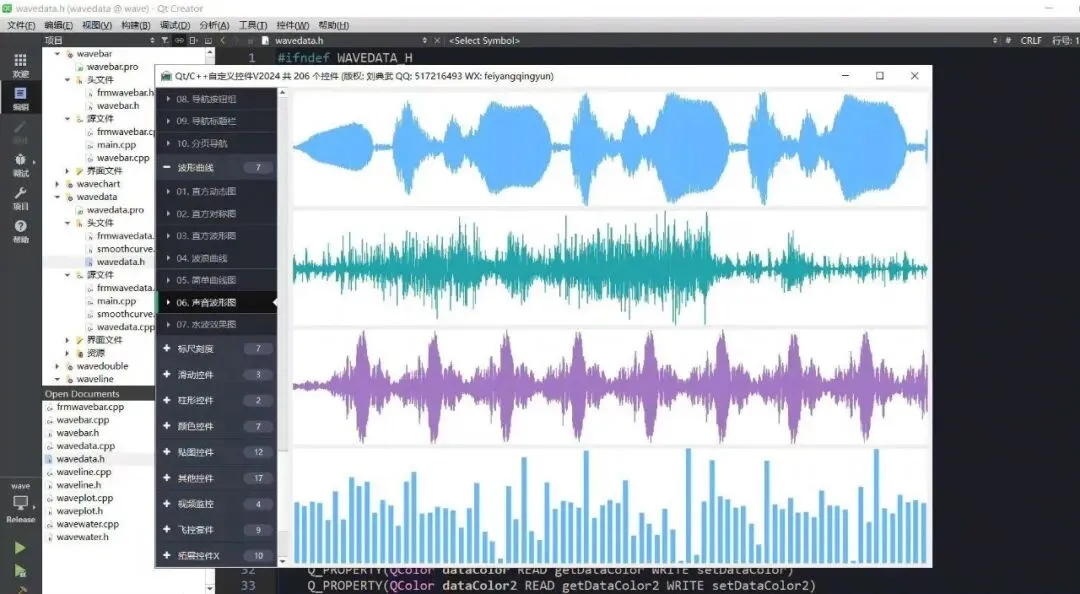The height and width of the screenshot is (594, 1080).
Task: Switch to the 编辑 (Edit) mode icon
Action: click(21, 98)
